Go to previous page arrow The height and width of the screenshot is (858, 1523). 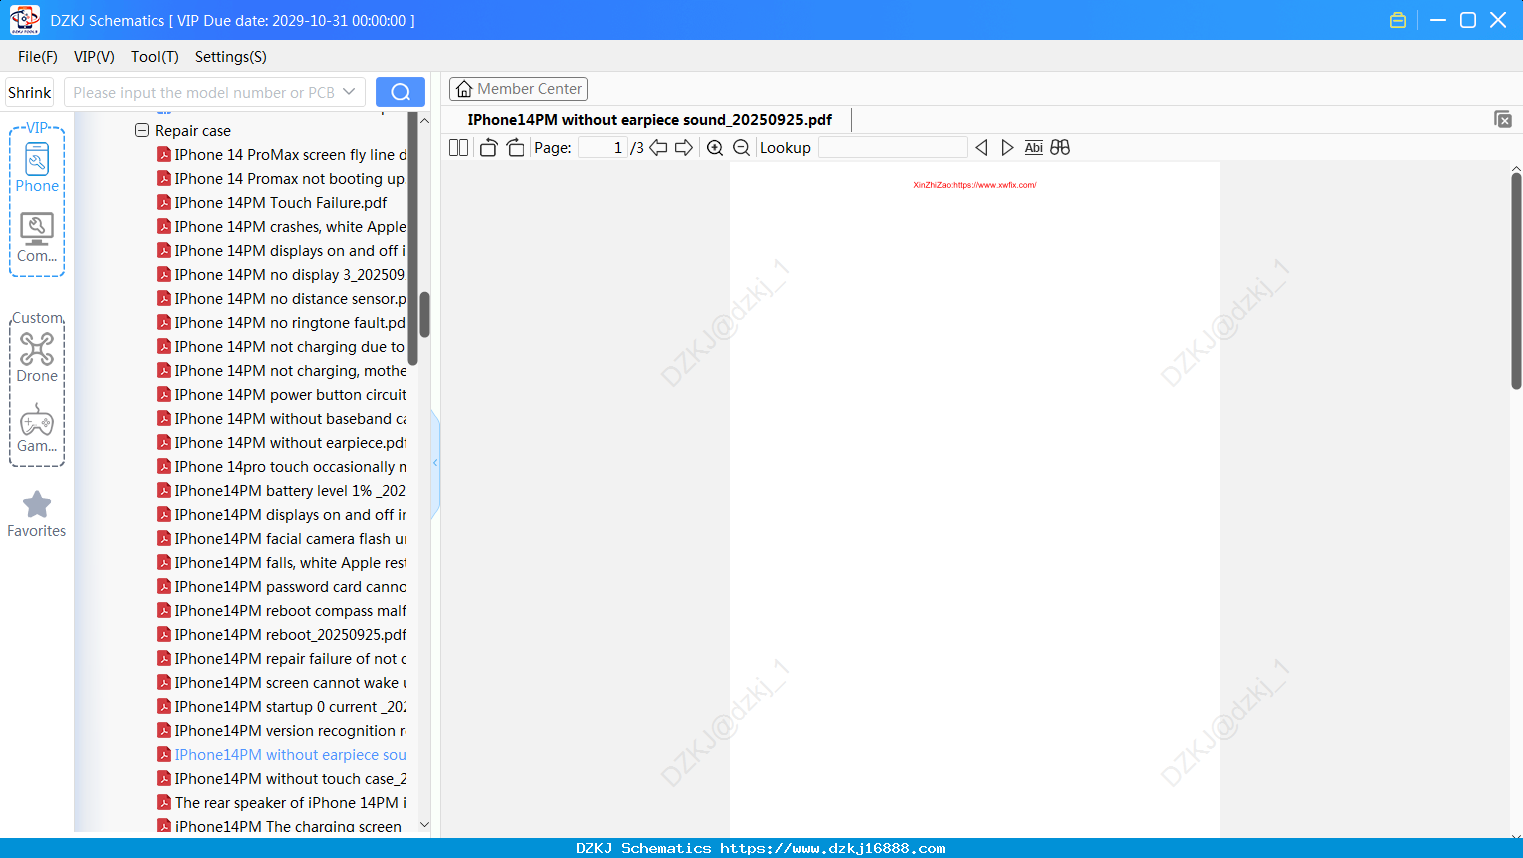(658, 148)
